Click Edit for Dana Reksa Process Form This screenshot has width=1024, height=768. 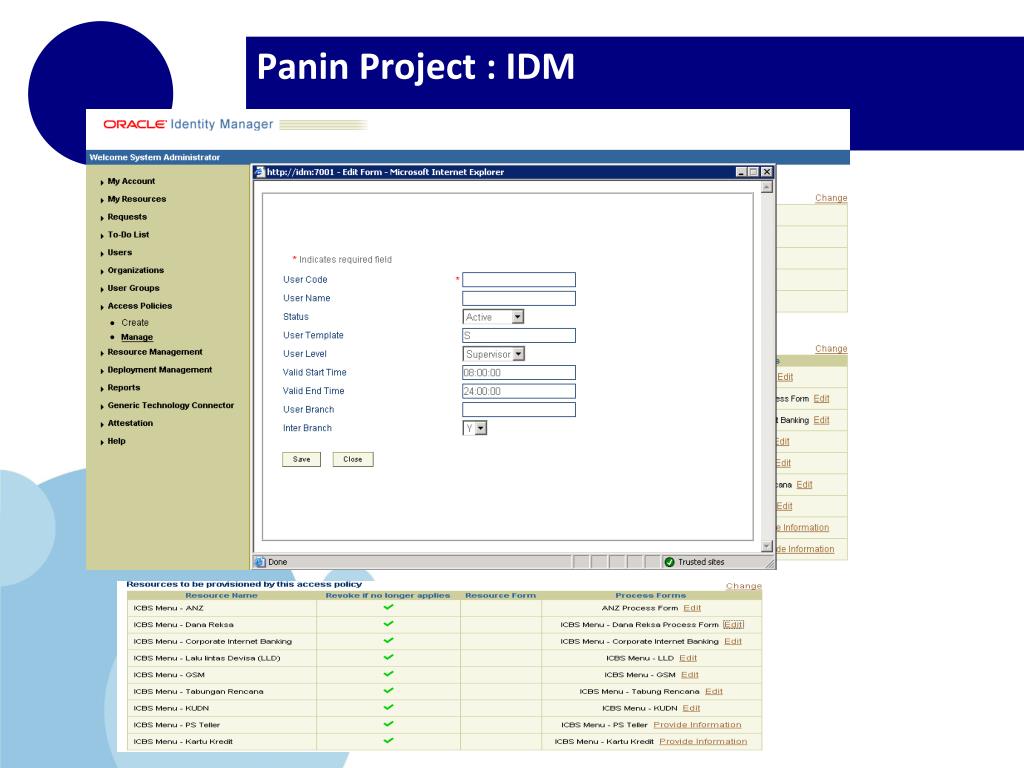click(733, 625)
